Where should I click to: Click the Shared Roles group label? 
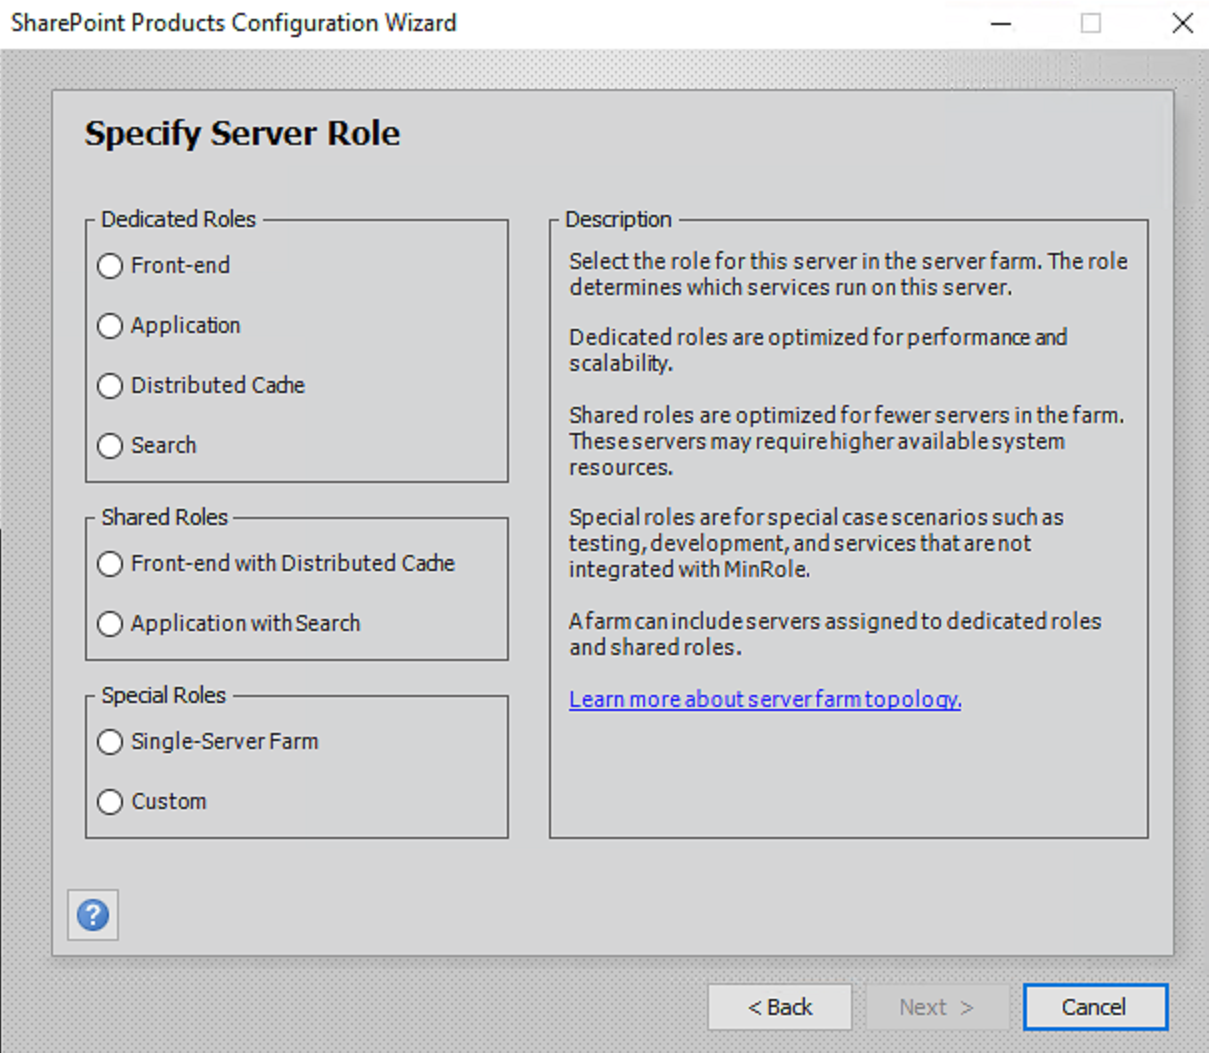(x=164, y=517)
